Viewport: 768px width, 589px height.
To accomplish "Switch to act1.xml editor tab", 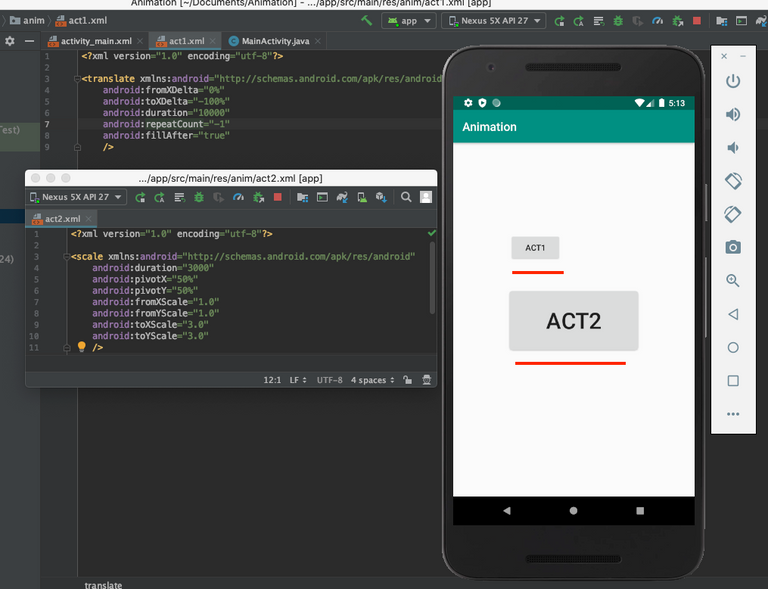I will [186, 41].
